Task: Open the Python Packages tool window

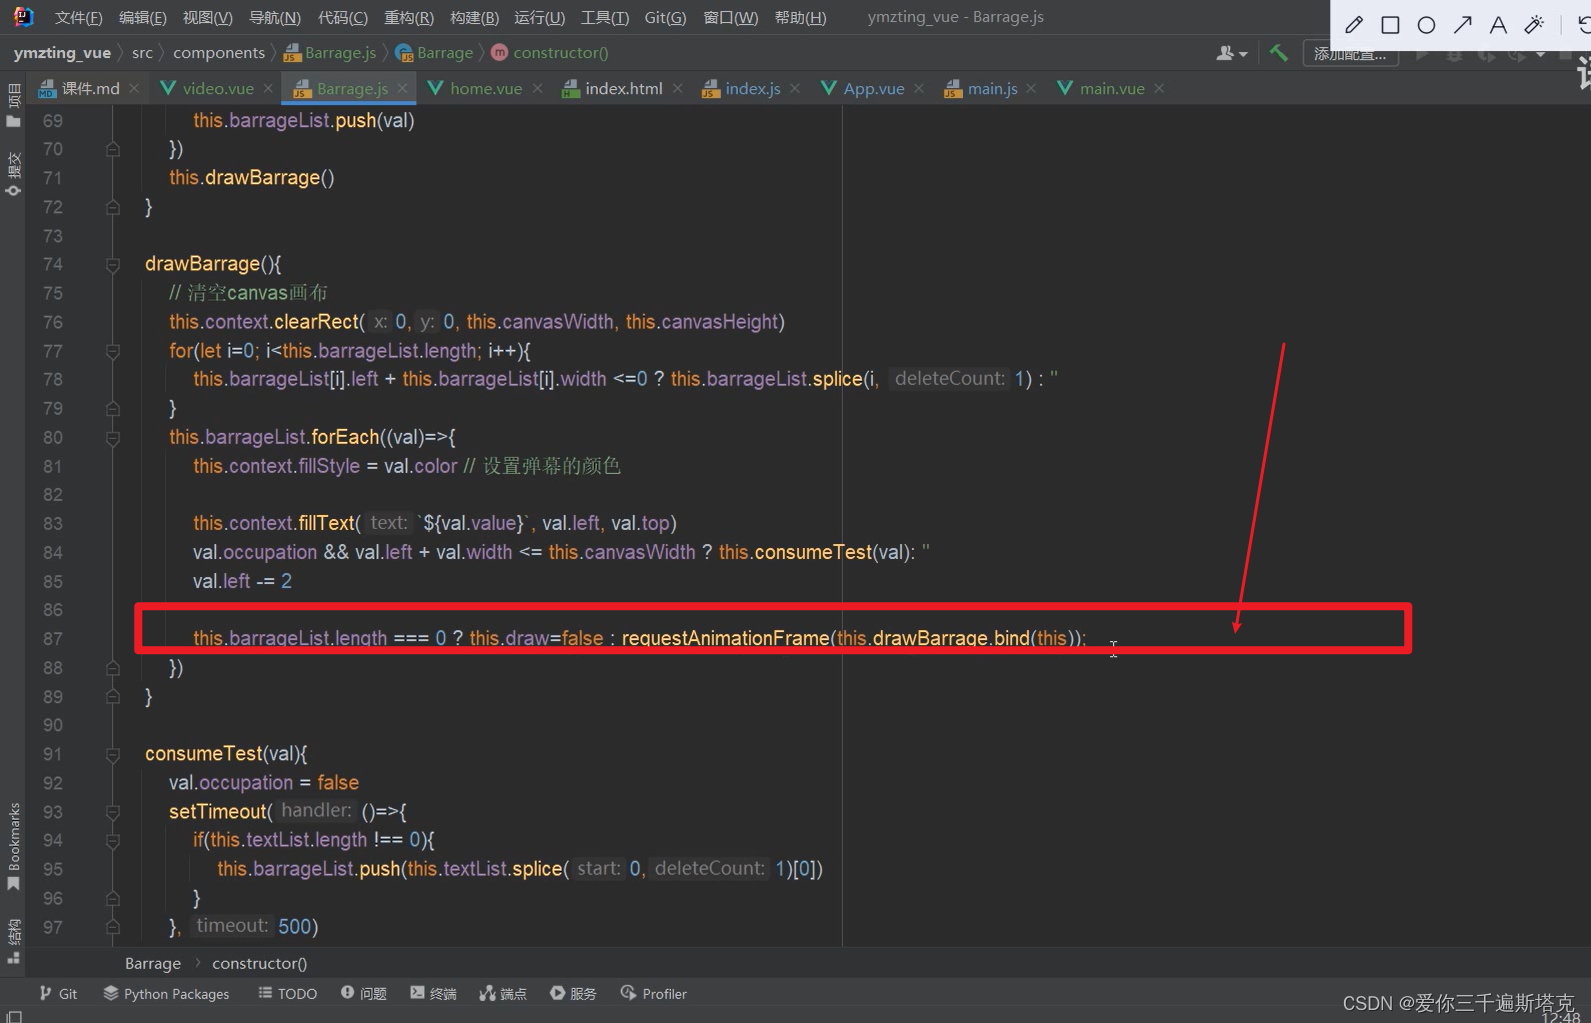Action: [166, 993]
